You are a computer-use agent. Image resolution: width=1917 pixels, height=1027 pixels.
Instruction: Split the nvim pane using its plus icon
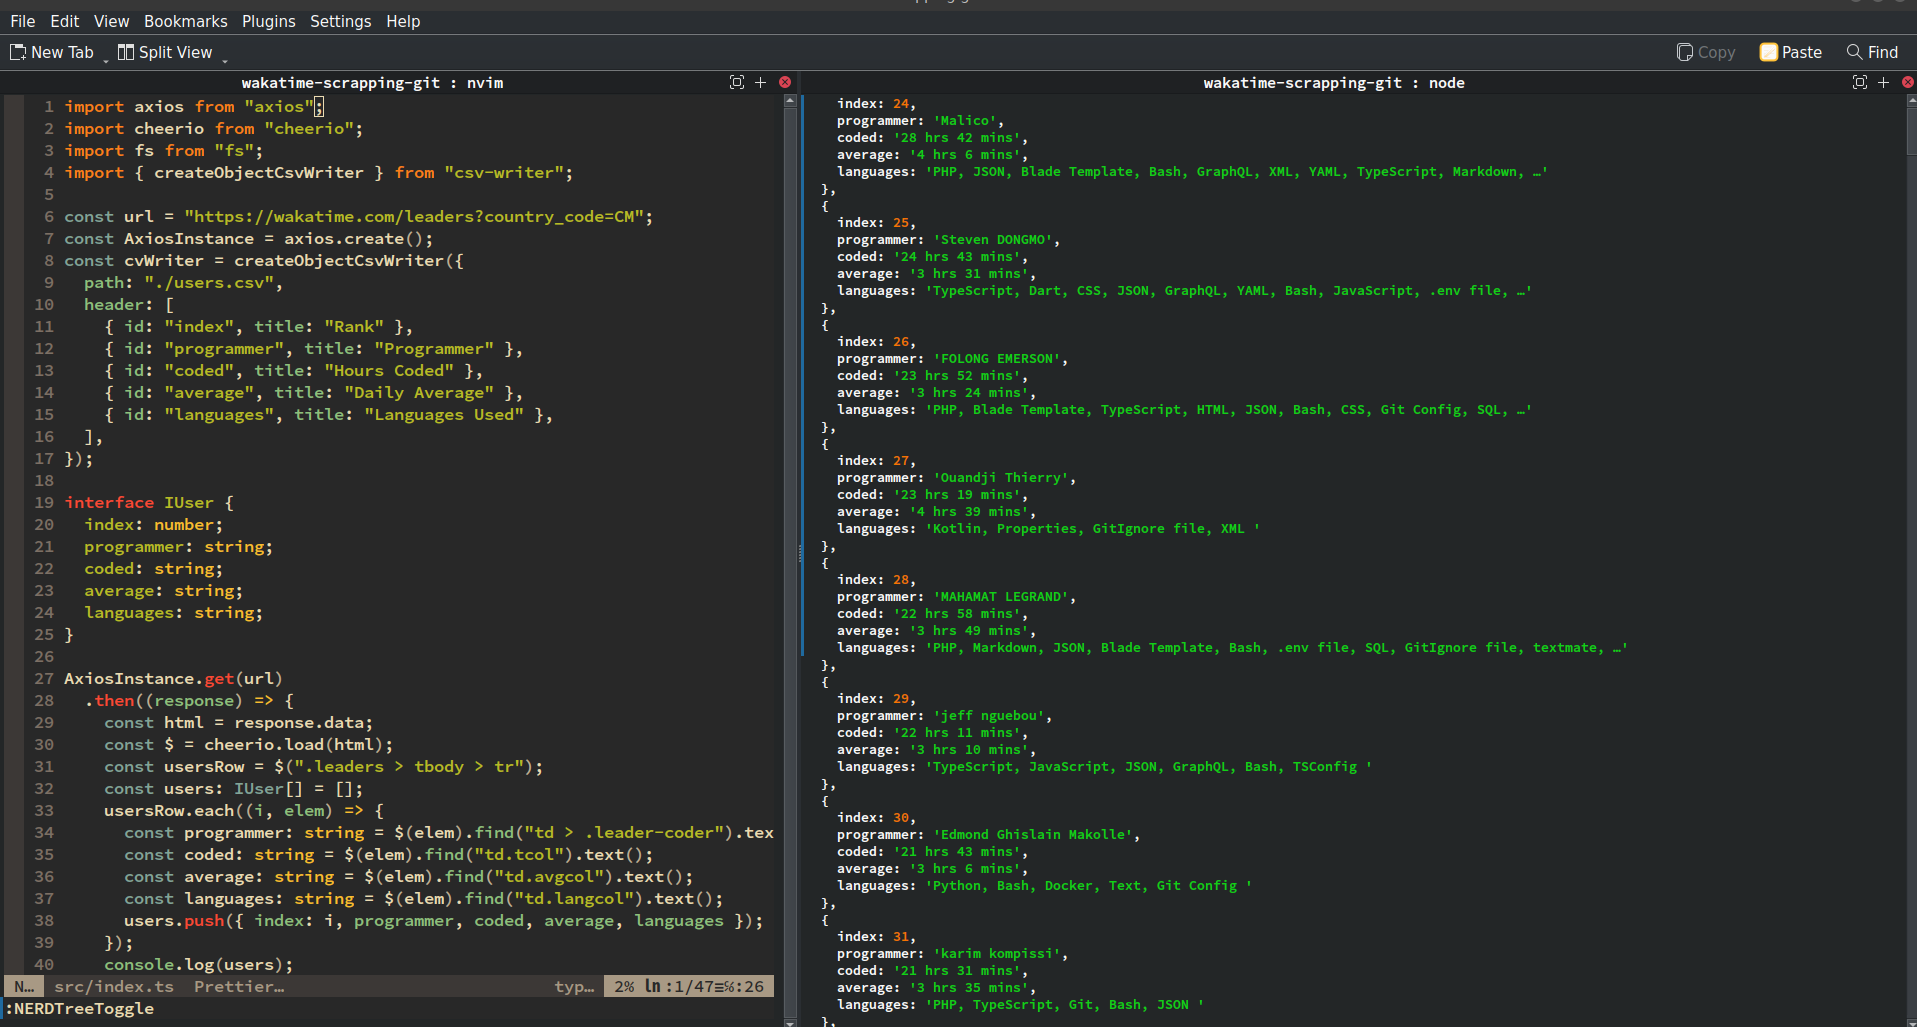click(761, 82)
